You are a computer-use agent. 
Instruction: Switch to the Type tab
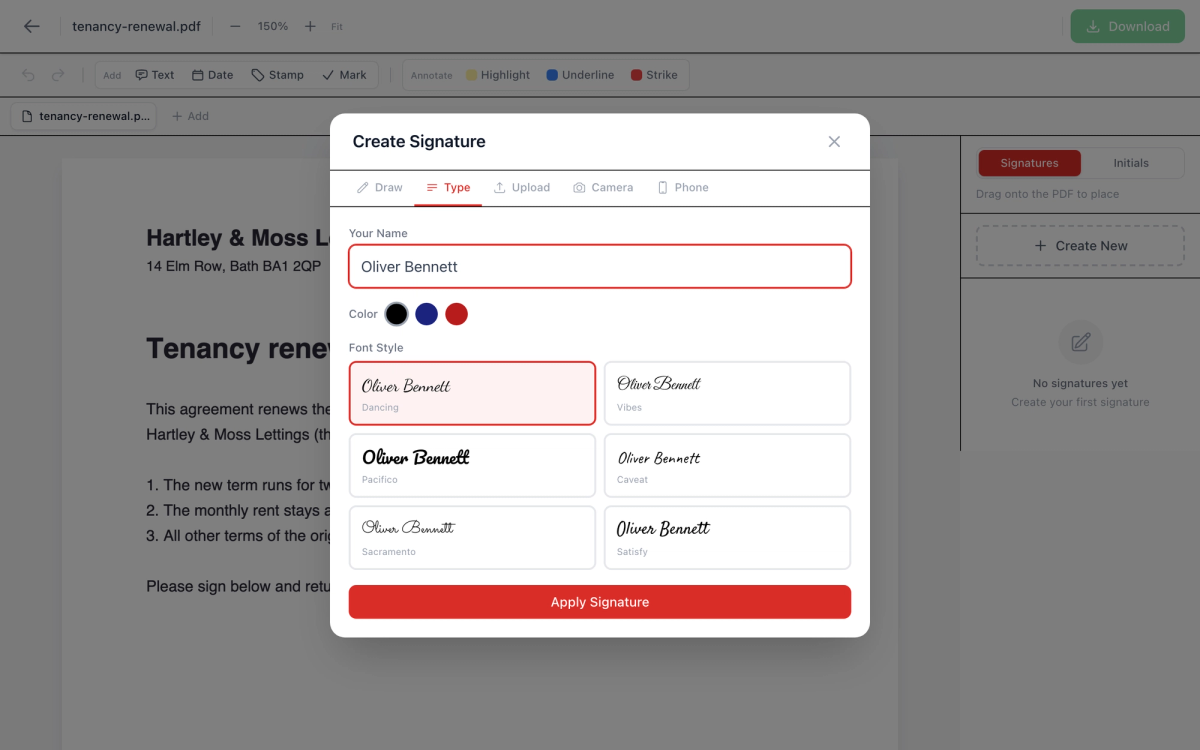[x=448, y=187]
